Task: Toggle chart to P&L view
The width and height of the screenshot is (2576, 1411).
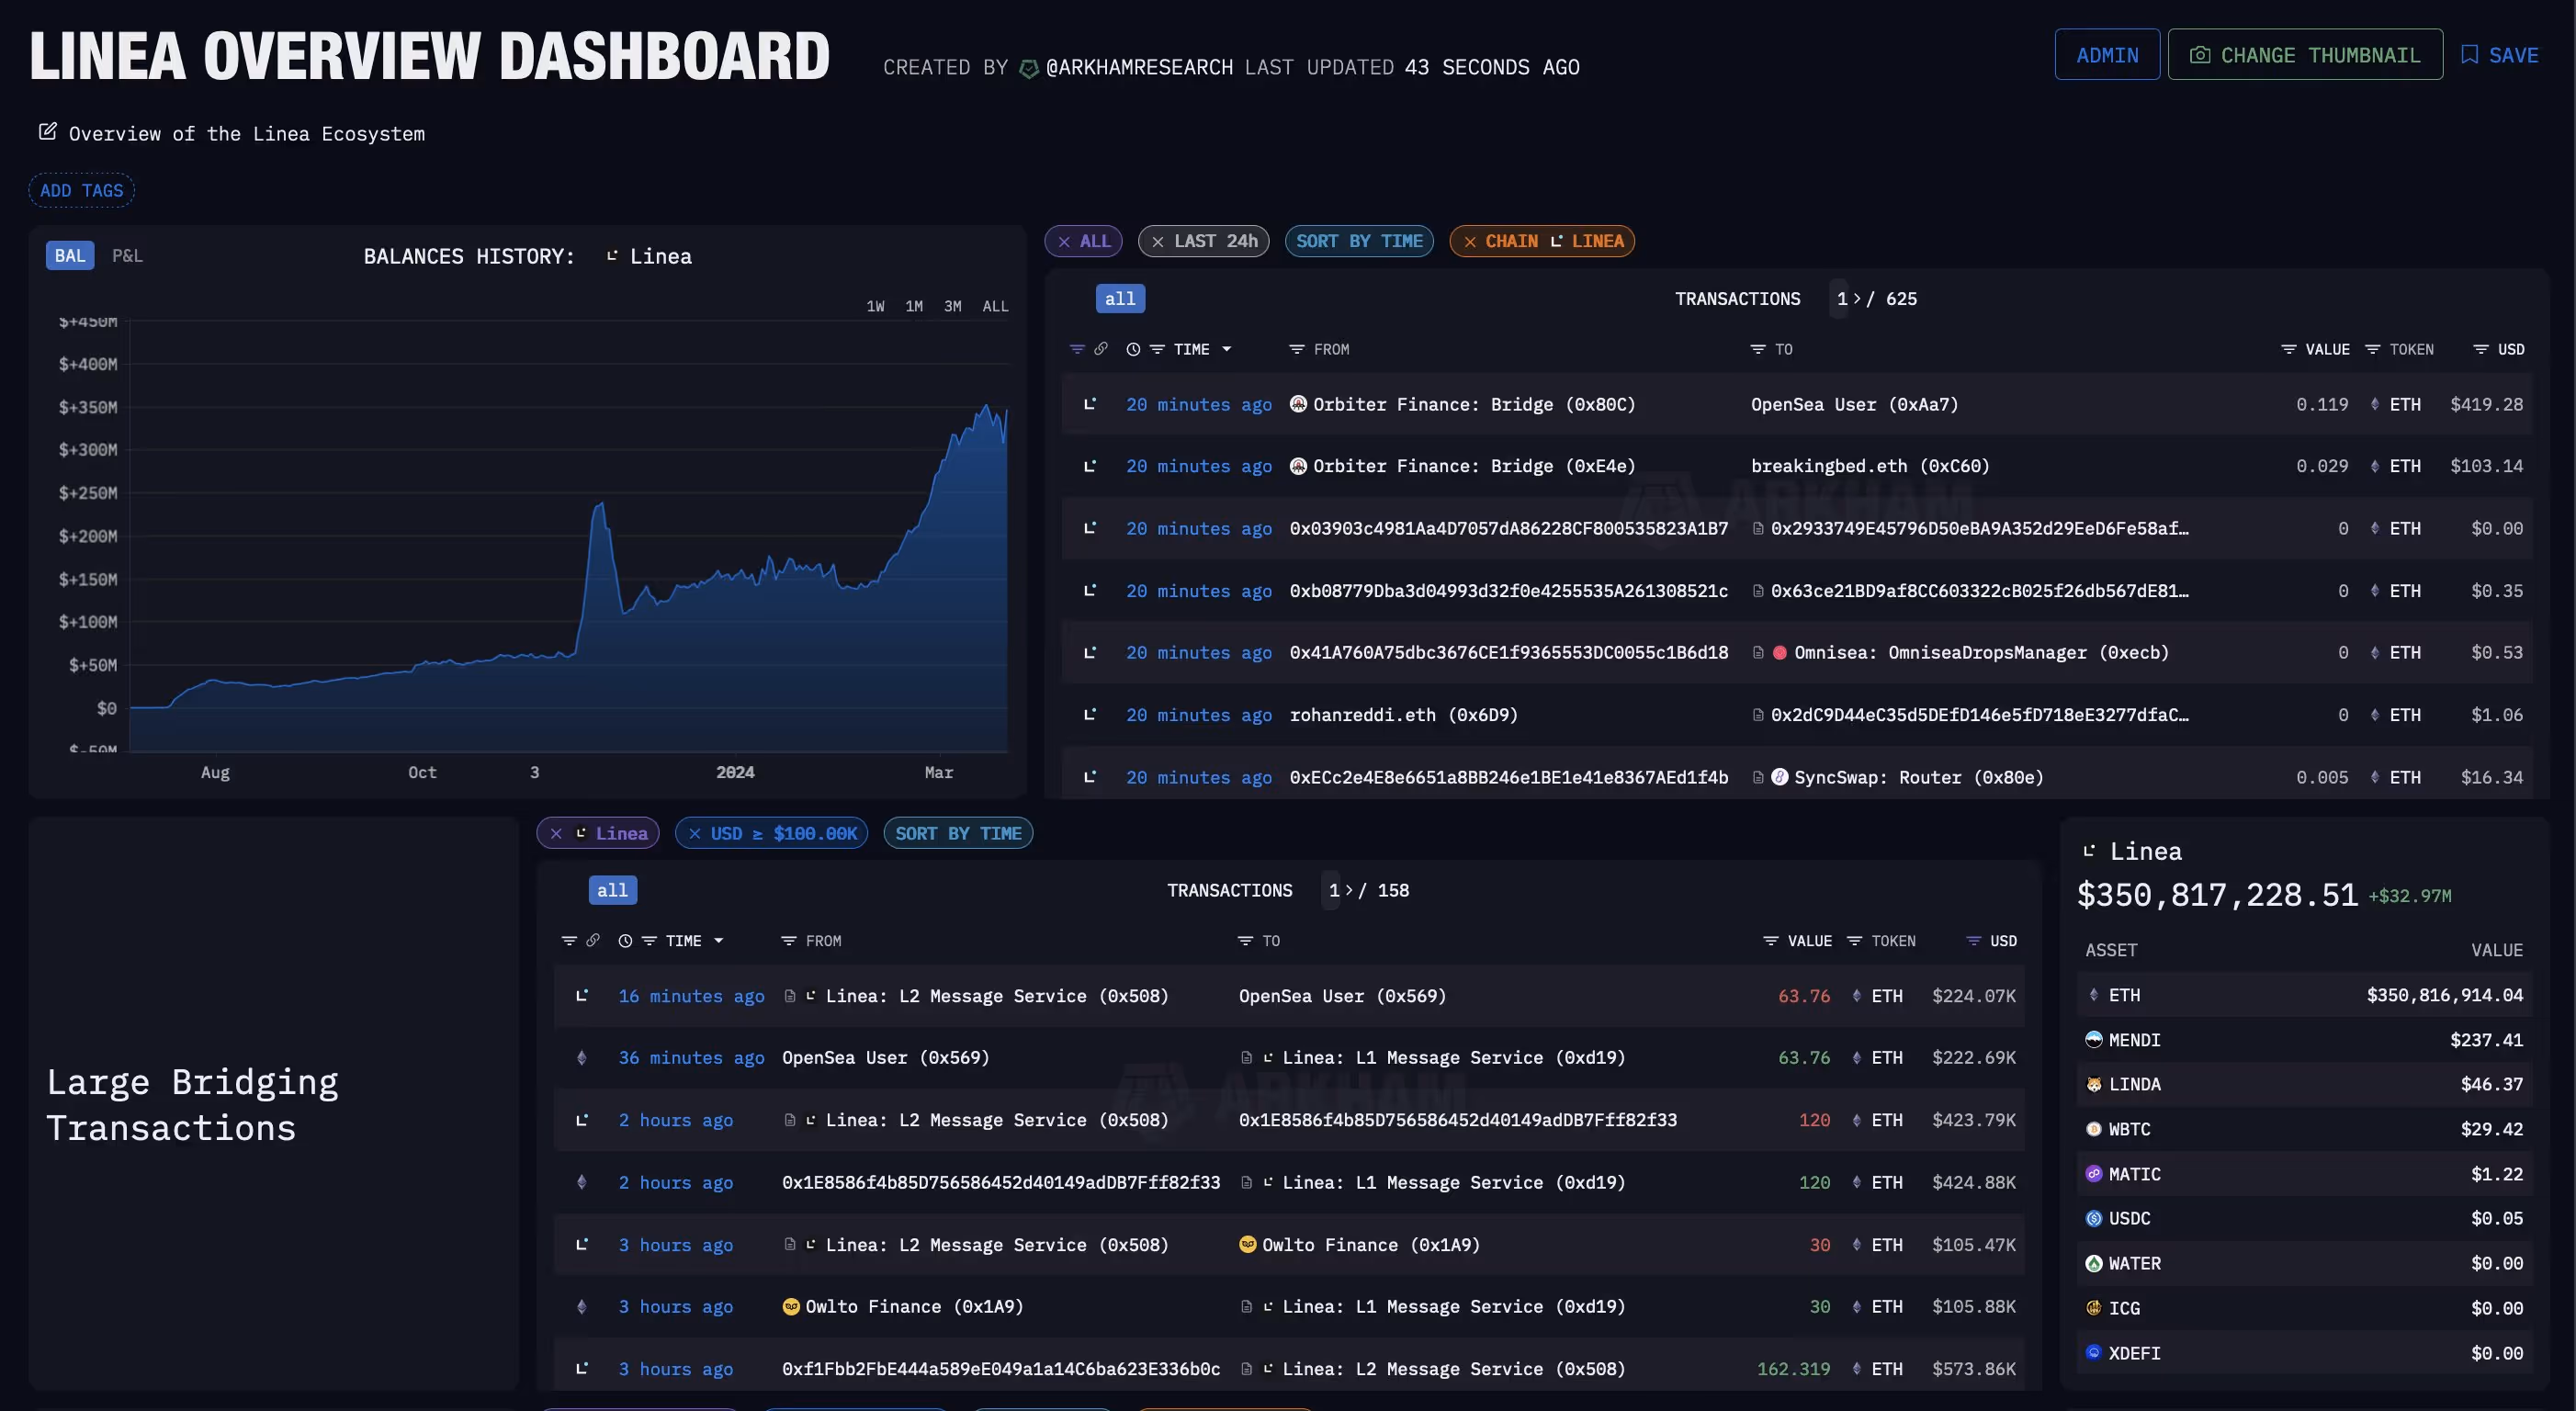Action: 127,256
